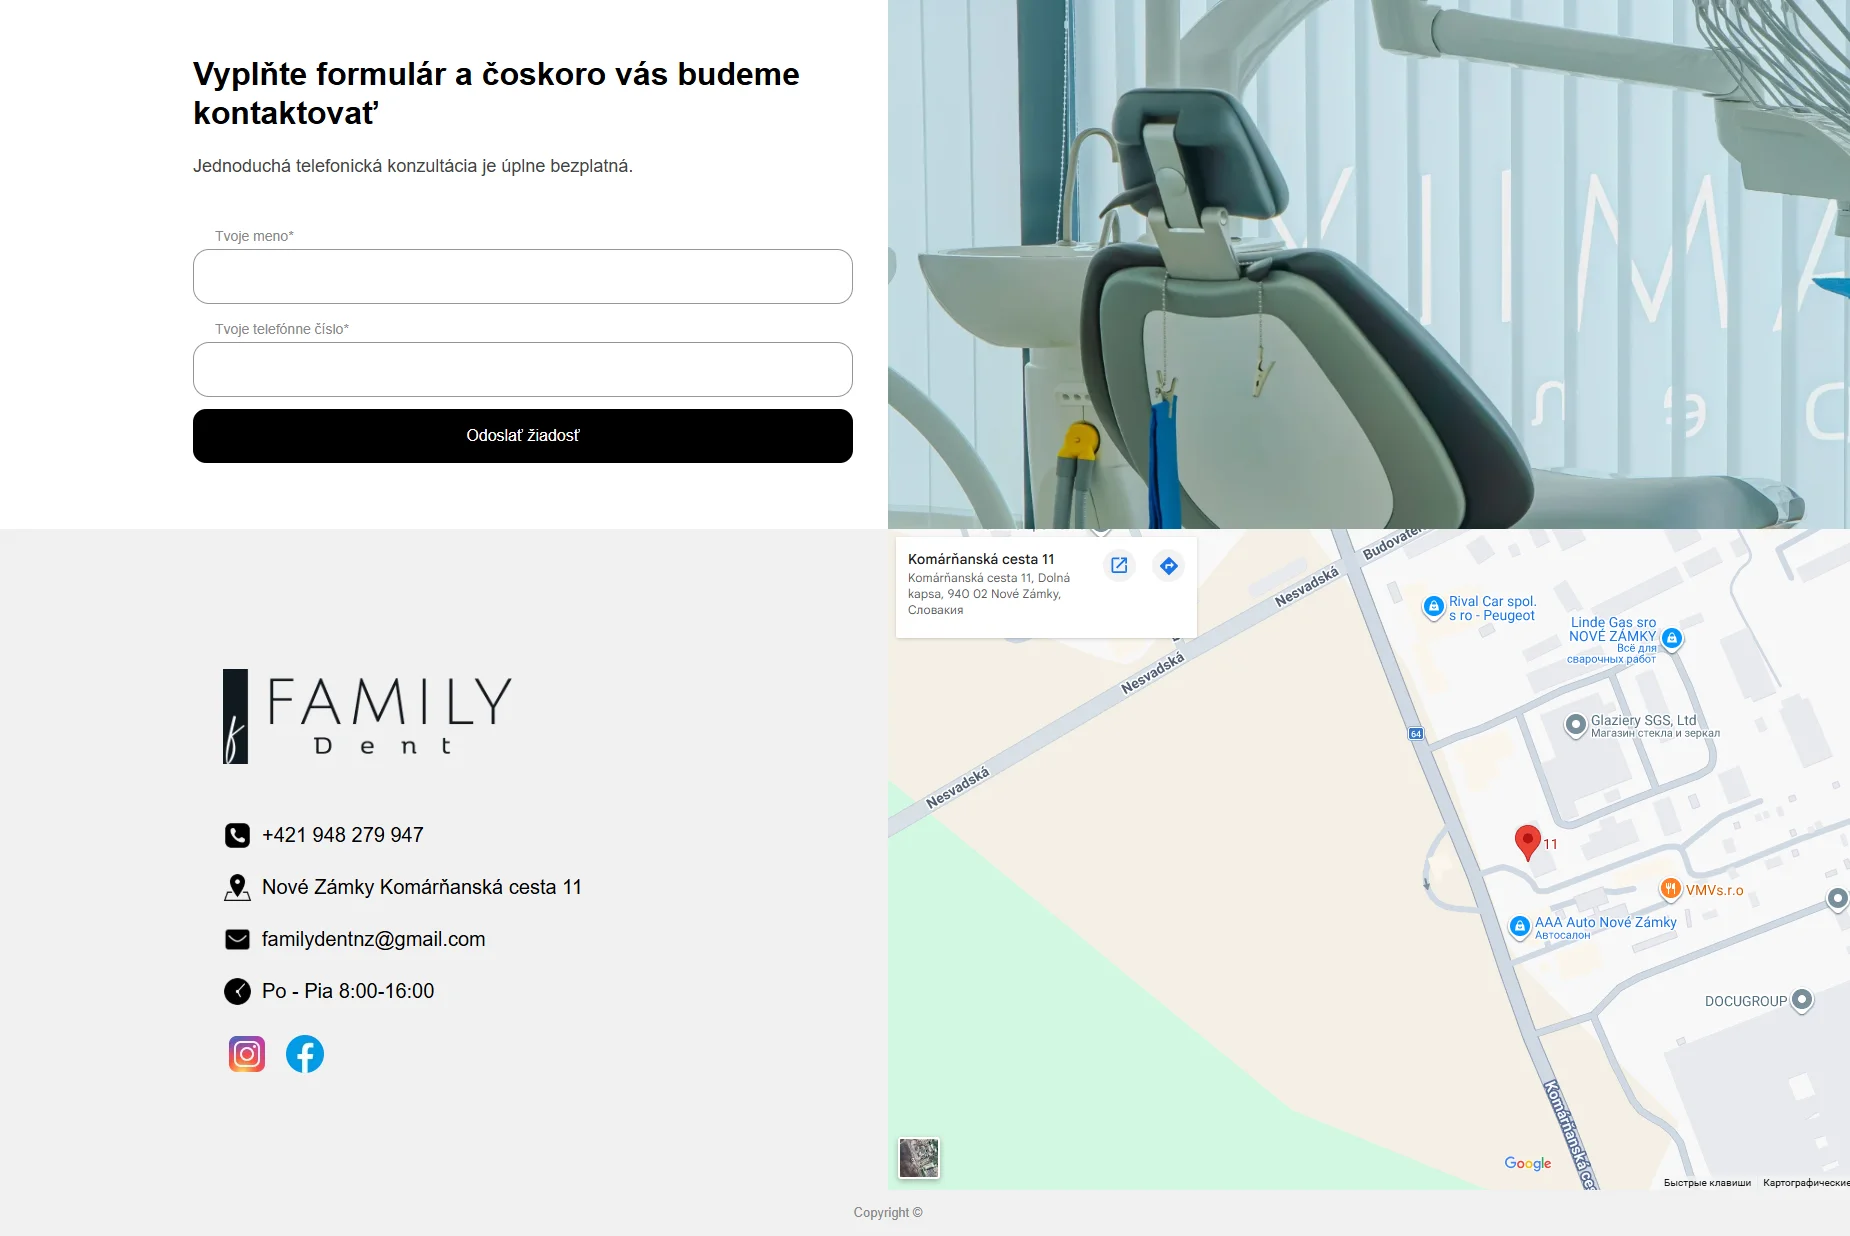Focus the Tvoje meno input field
Image resolution: width=1850 pixels, height=1236 pixels.
523,277
